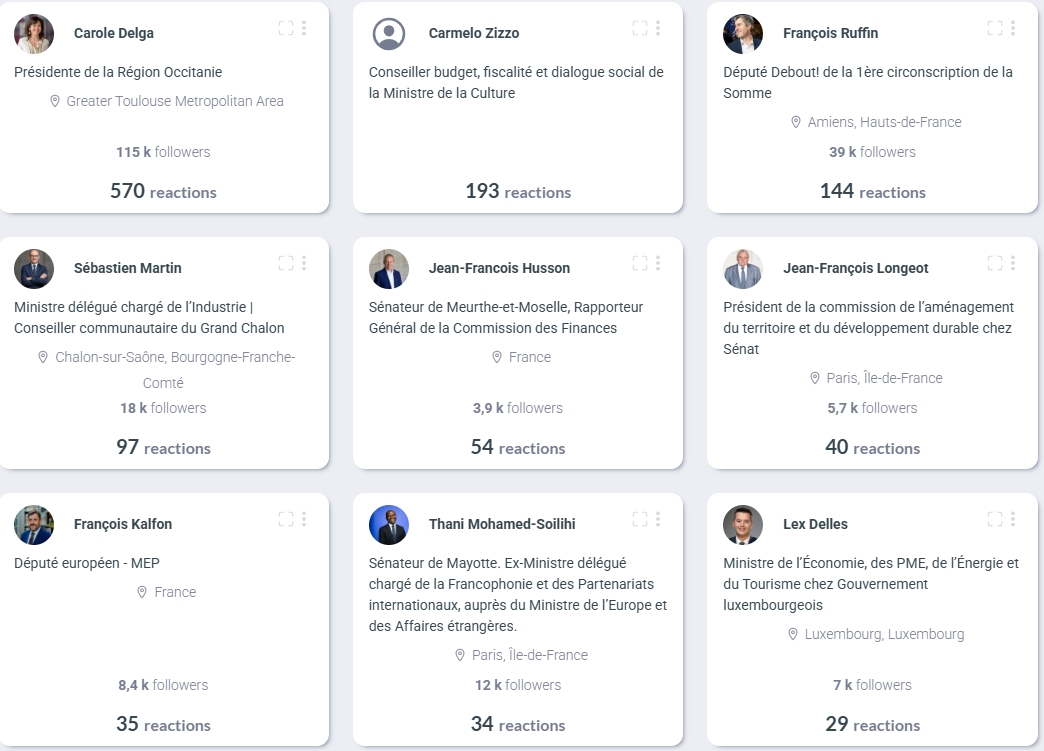Click the dashed-square icon on Carole Delga's card
Screen dimensions: 1044x751
tap(286, 29)
